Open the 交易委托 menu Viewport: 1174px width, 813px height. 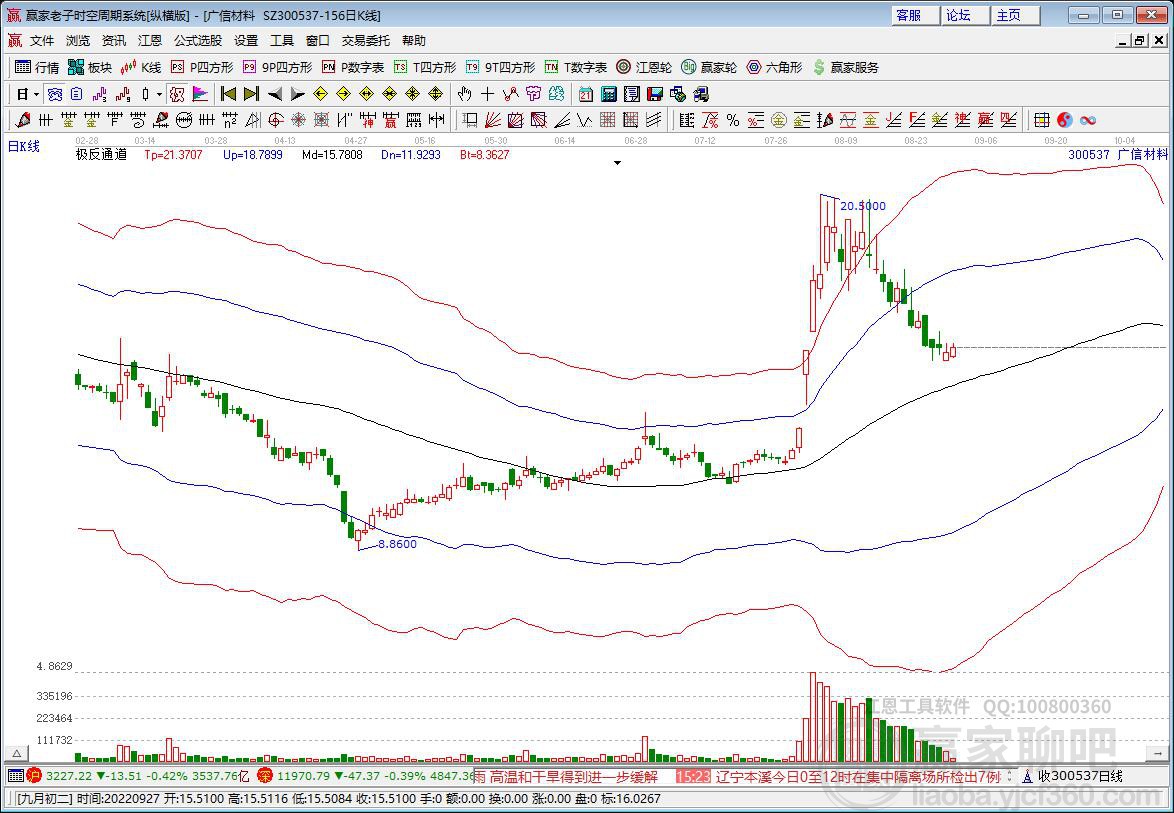click(x=365, y=40)
